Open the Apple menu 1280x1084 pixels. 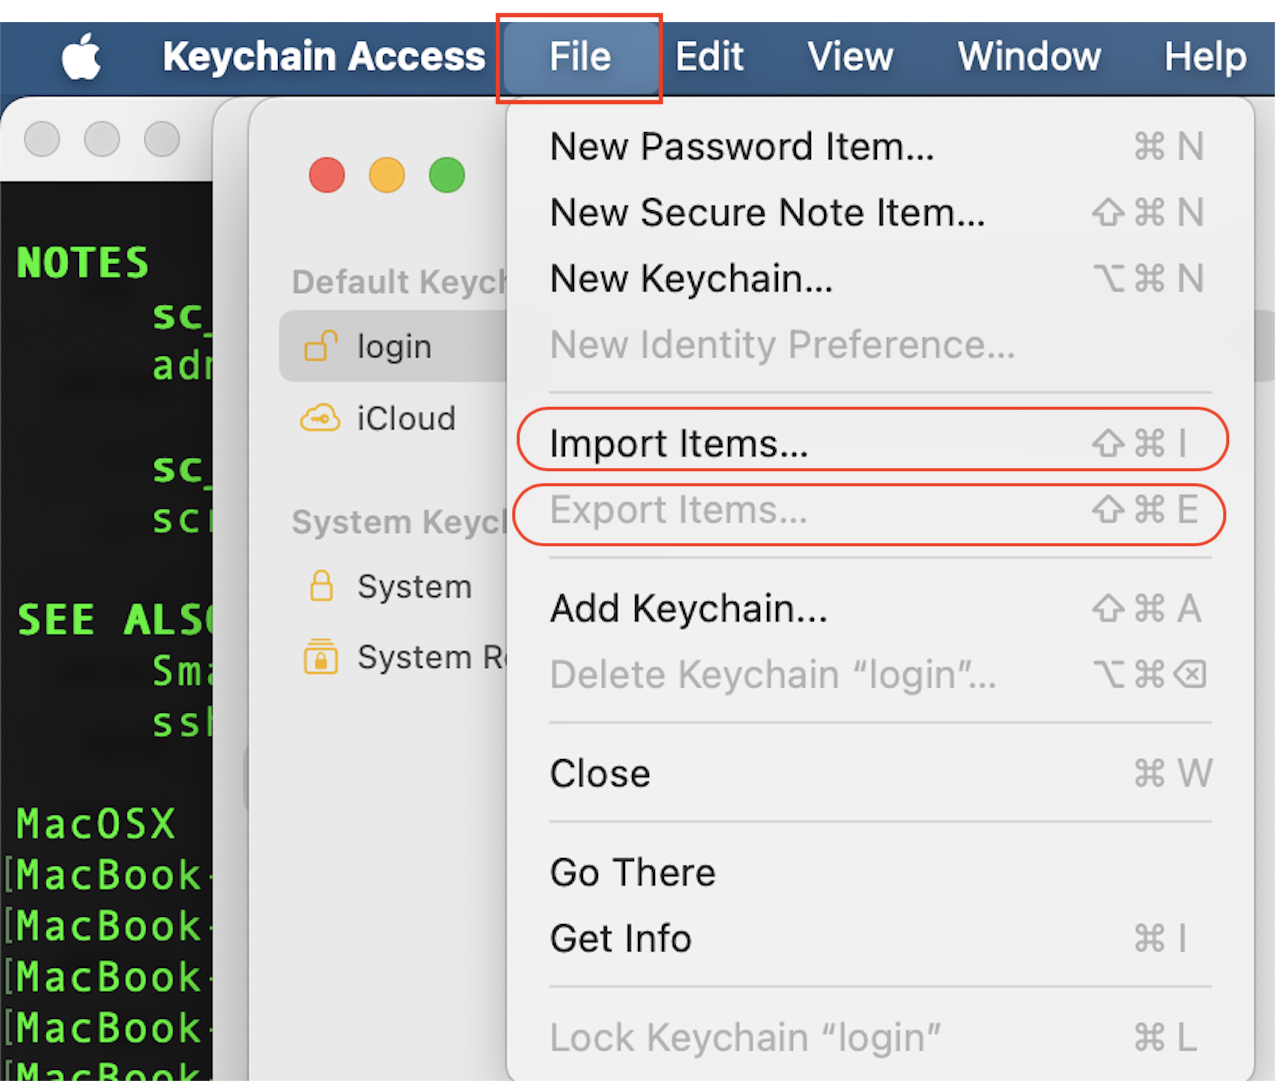coord(82,57)
